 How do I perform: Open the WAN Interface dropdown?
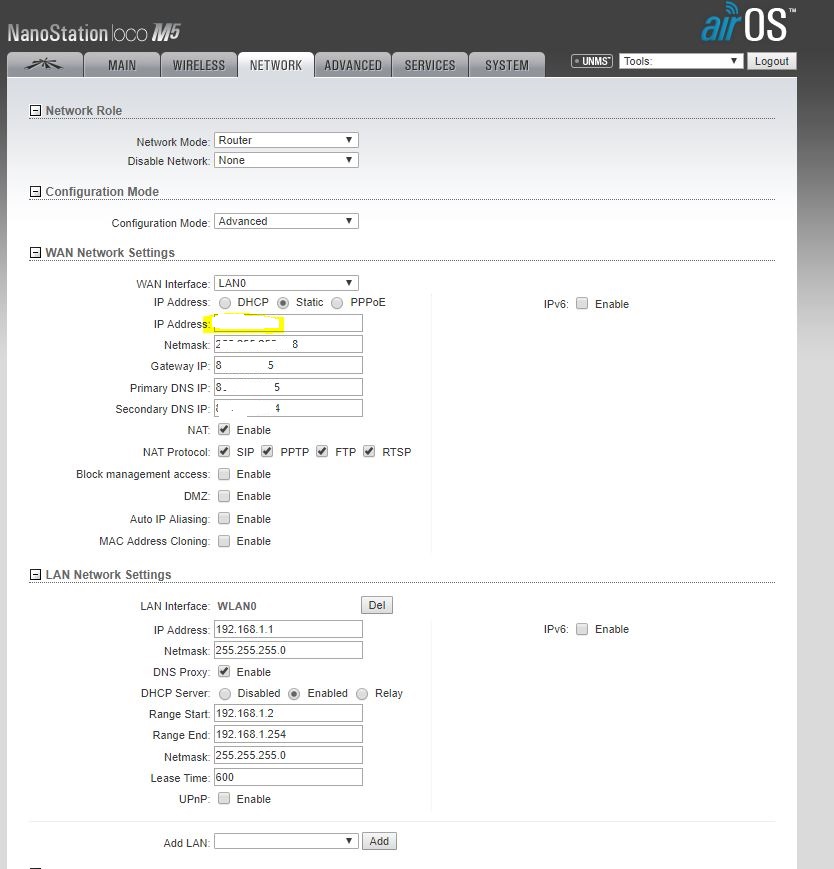[x=286, y=283]
